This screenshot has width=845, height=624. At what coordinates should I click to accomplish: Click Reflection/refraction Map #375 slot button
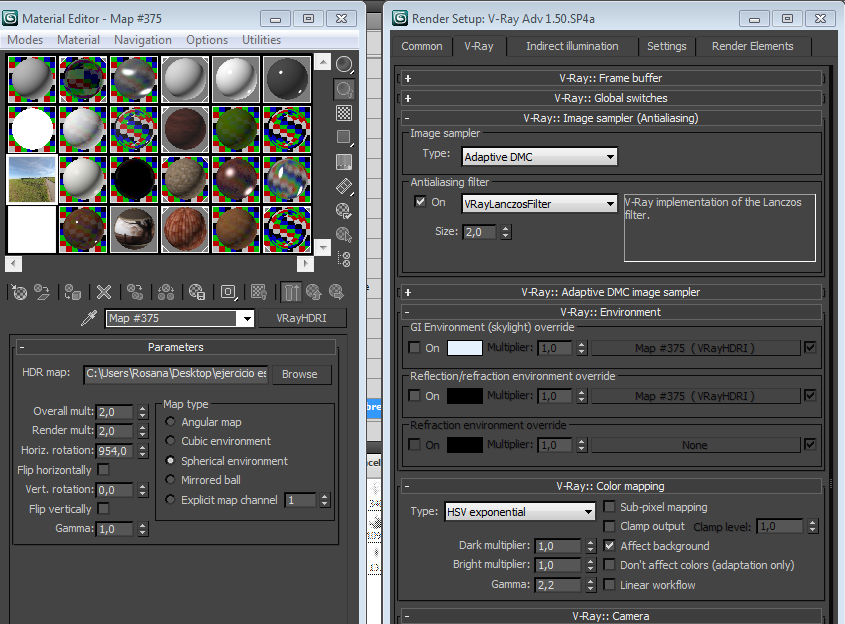coord(695,396)
